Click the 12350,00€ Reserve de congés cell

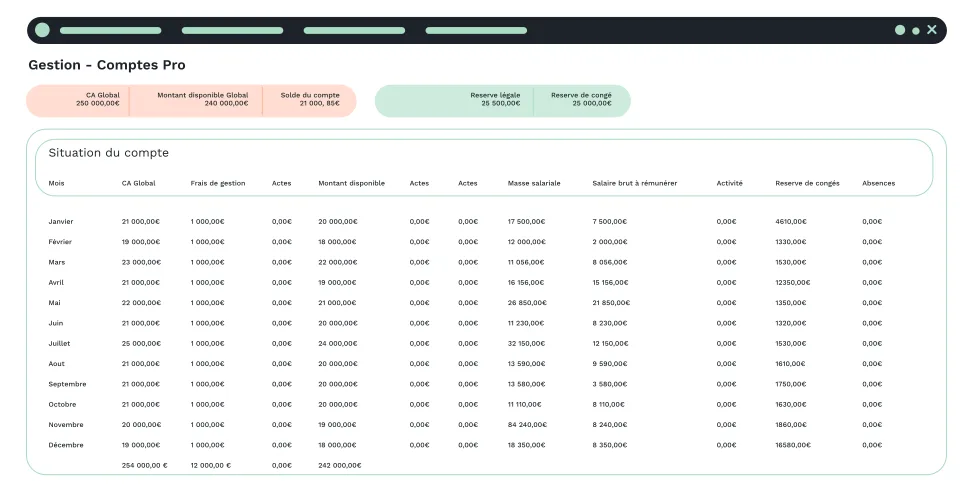(793, 283)
